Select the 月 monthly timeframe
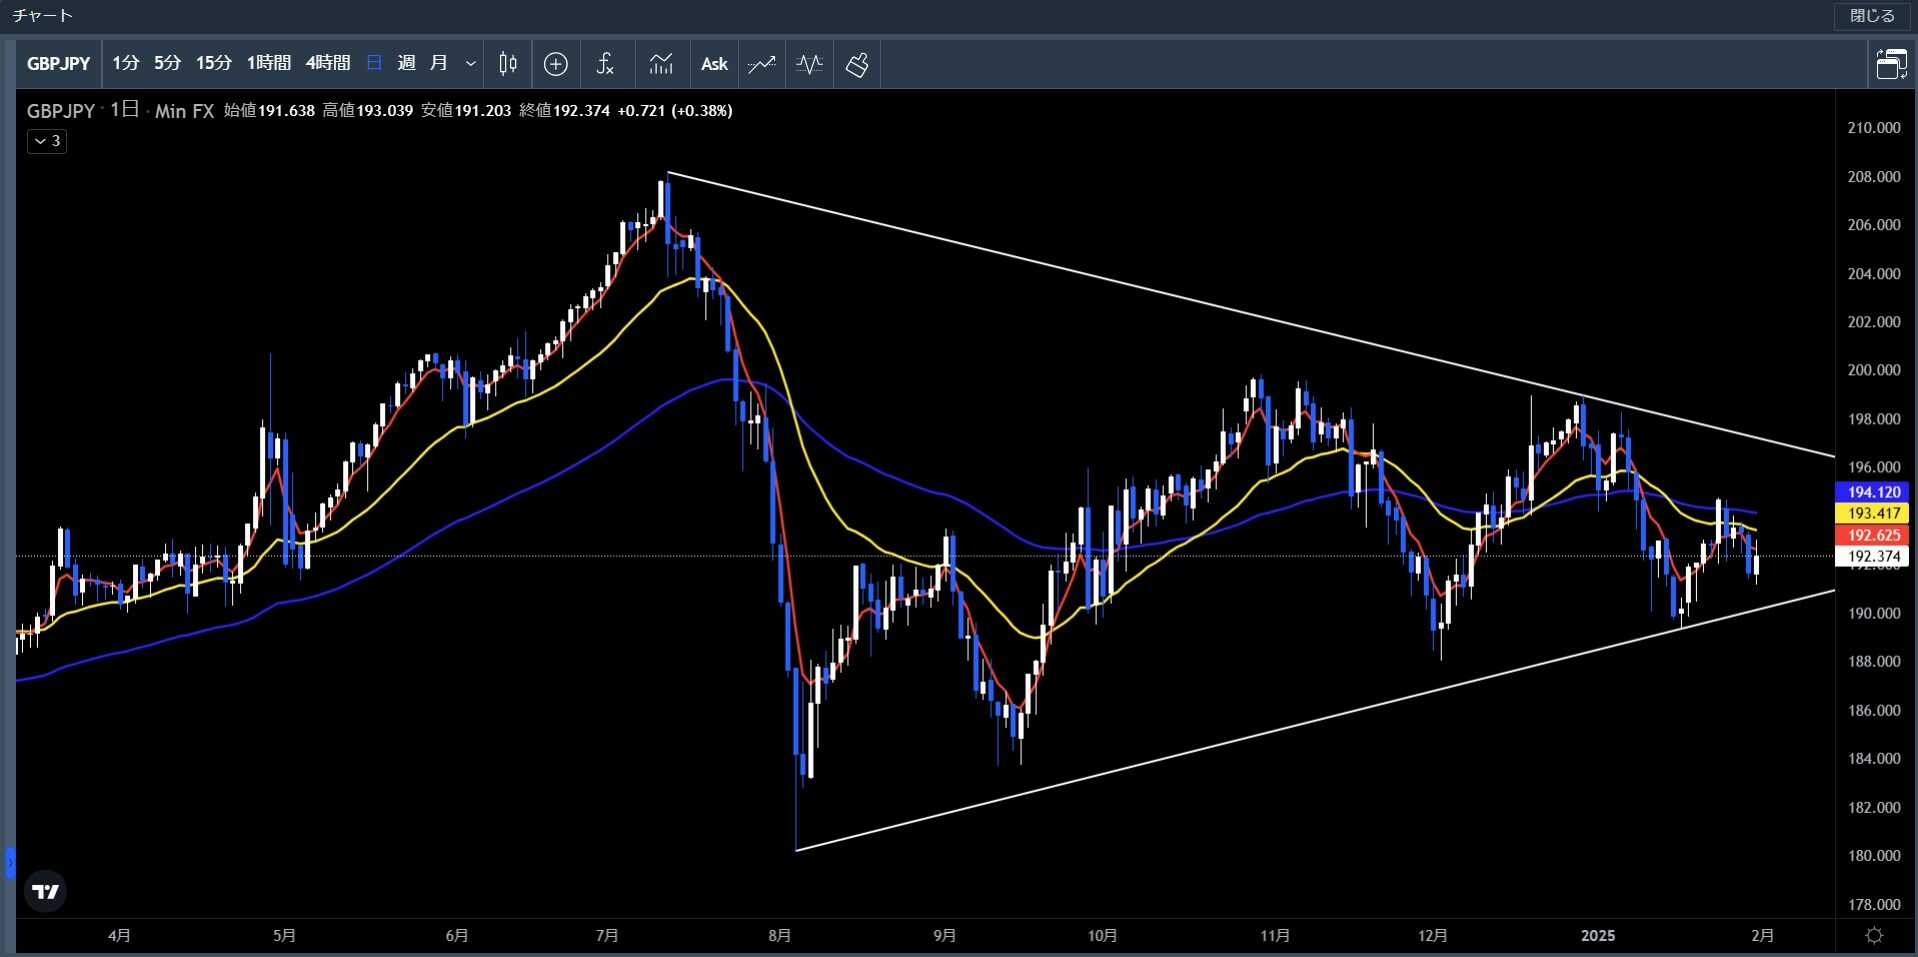 tap(439, 63)
